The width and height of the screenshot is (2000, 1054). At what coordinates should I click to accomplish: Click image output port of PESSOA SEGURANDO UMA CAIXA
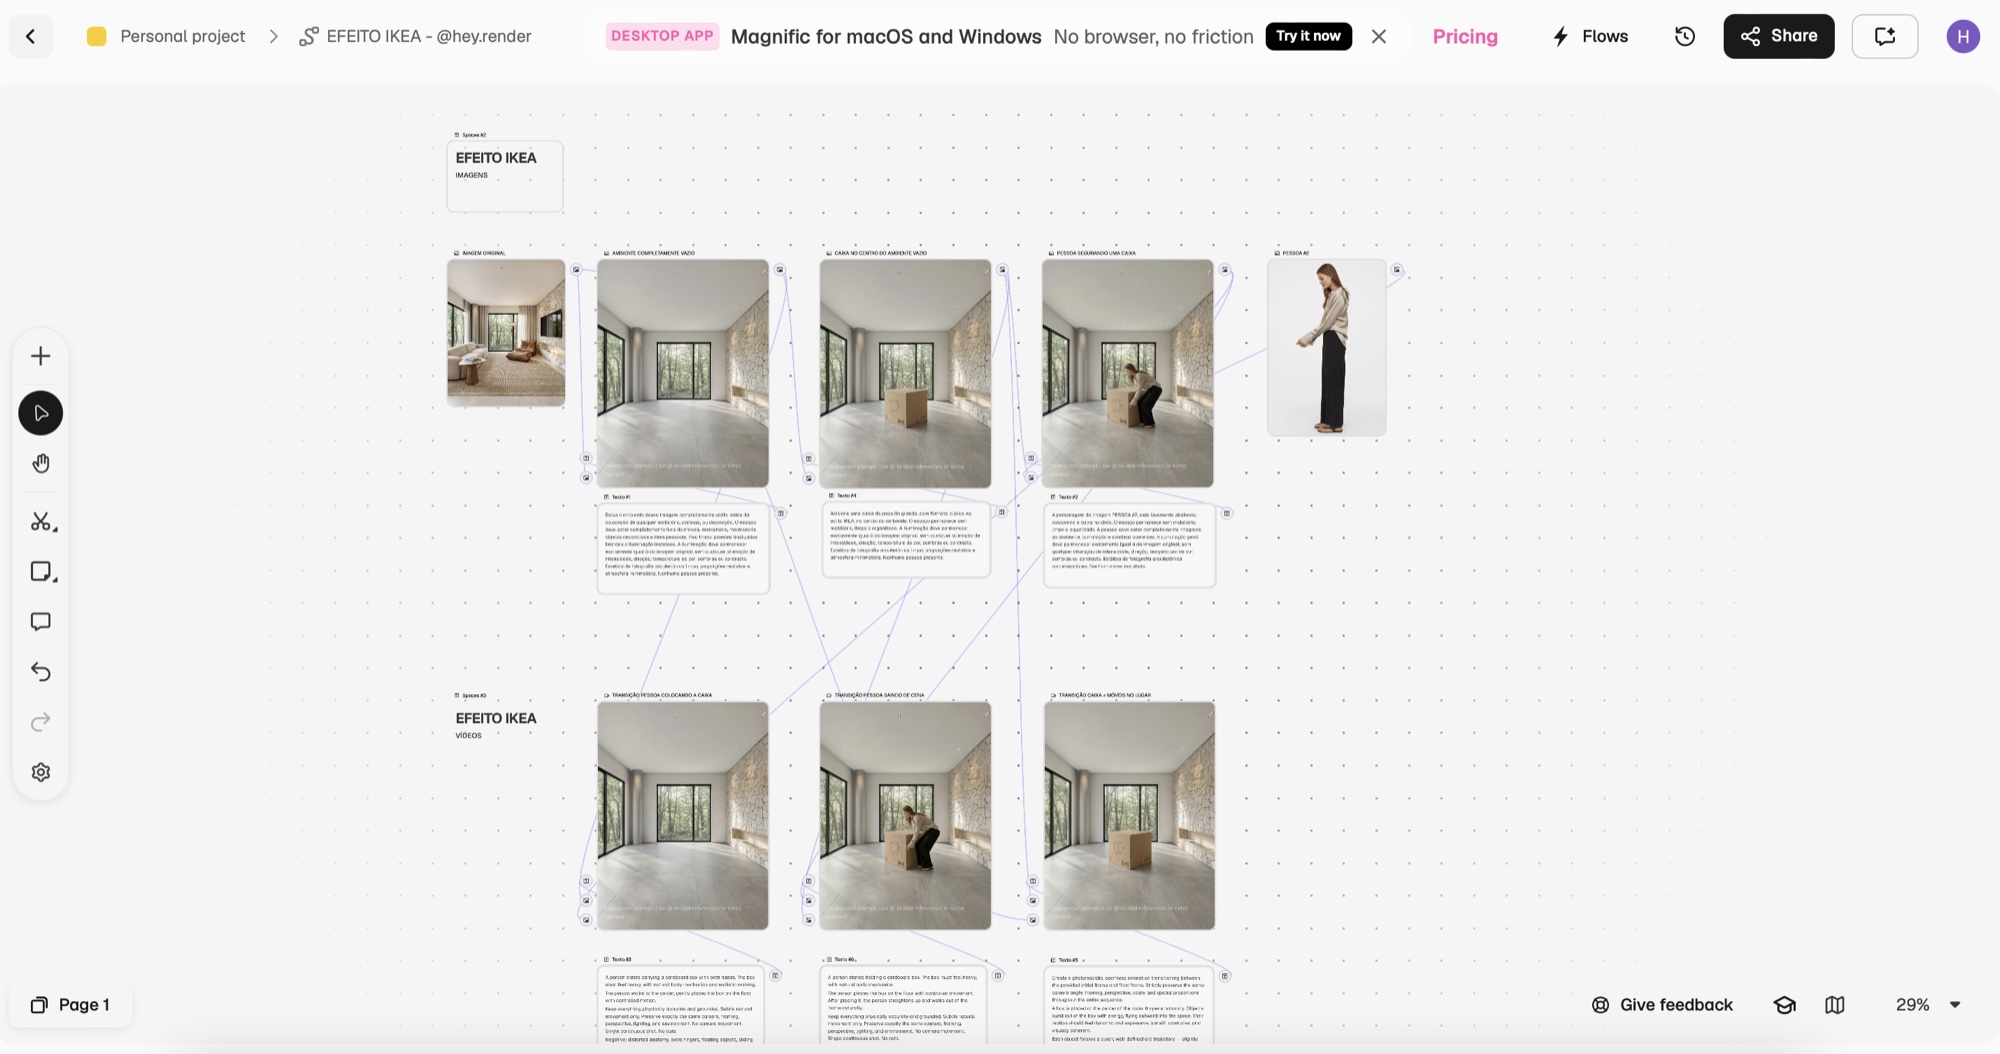(x=1224, y=269)
